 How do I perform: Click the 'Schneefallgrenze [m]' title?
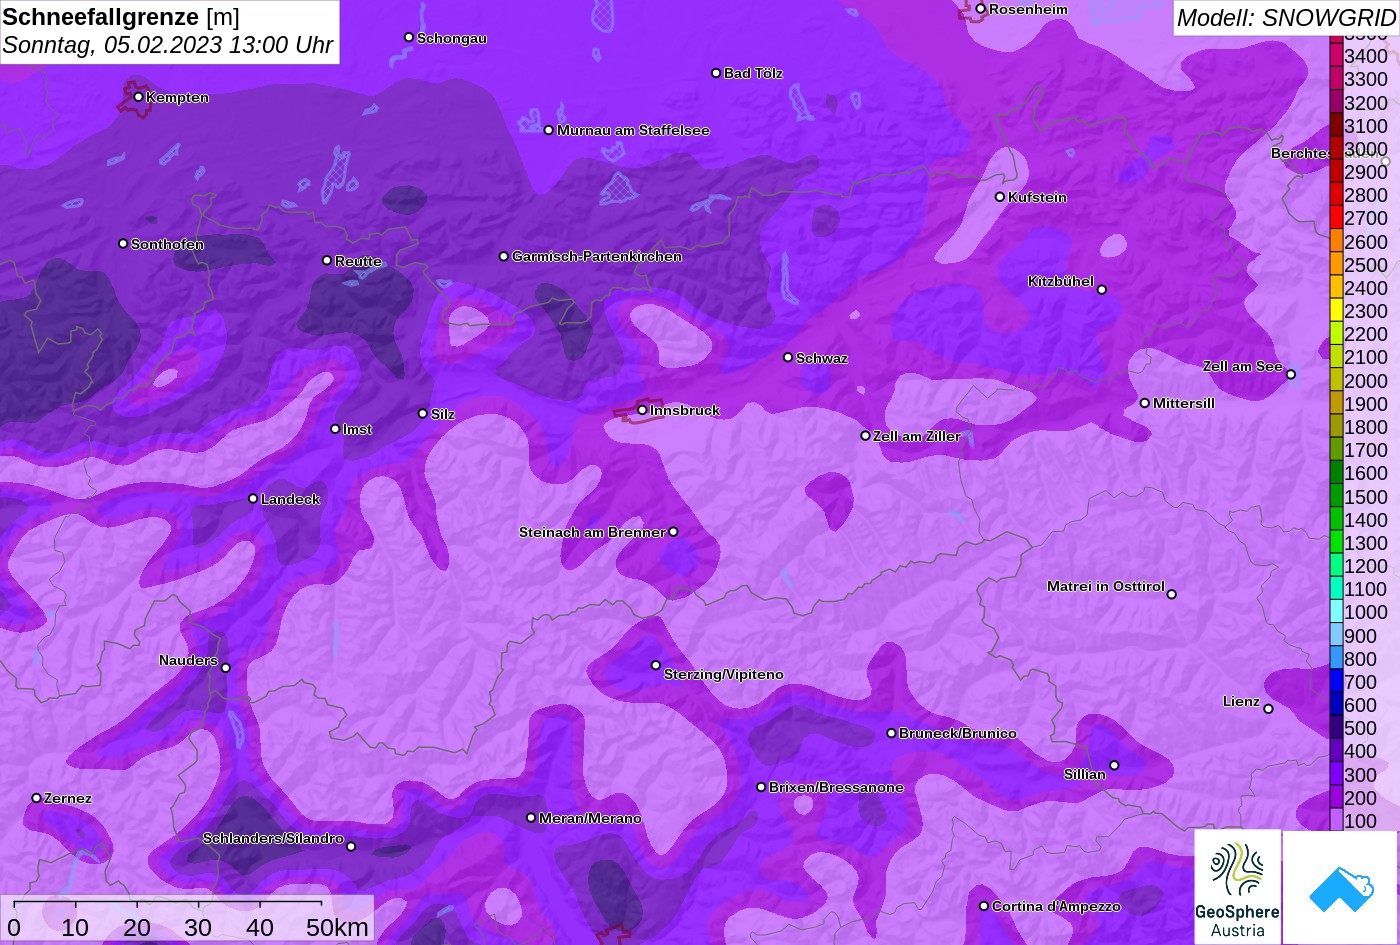(x=121, y=17)
